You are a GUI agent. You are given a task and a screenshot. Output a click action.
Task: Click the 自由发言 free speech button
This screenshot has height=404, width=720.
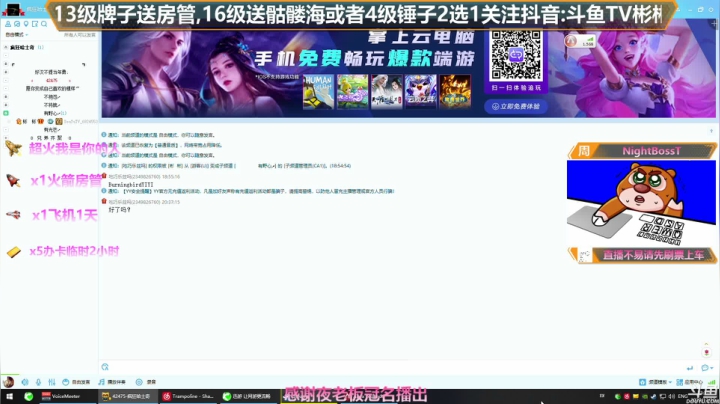pos(76,382)
